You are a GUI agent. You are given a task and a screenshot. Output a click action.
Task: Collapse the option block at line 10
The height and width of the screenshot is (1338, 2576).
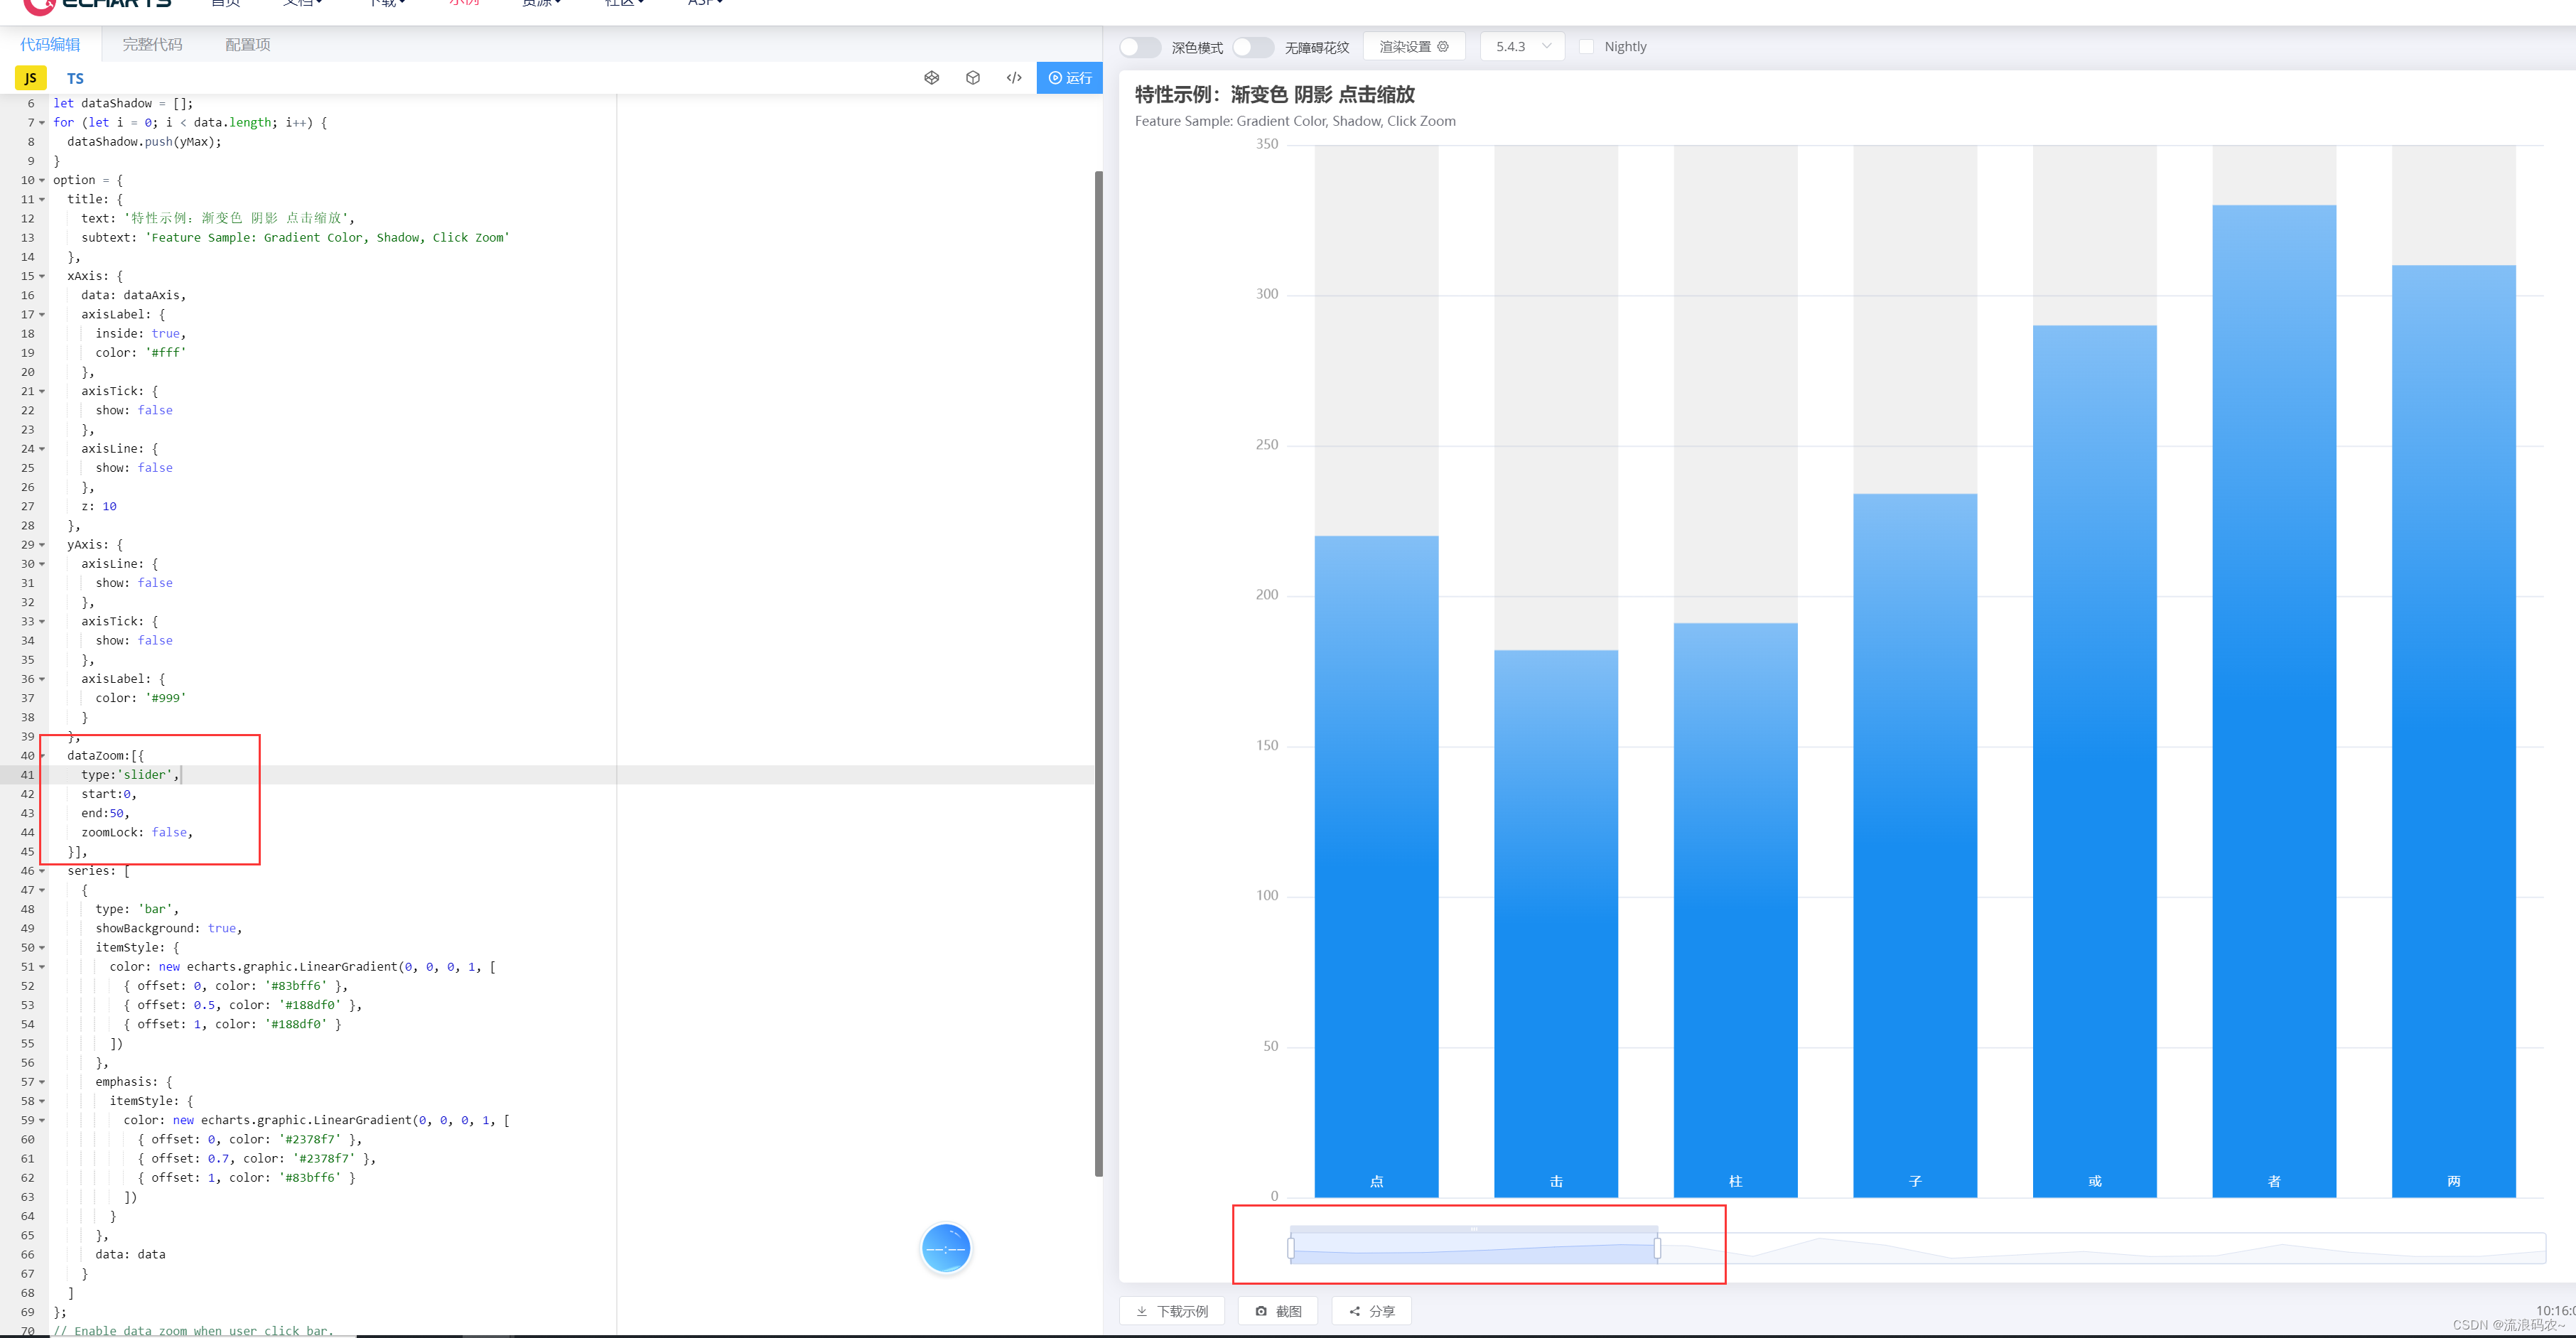[42, 180]
